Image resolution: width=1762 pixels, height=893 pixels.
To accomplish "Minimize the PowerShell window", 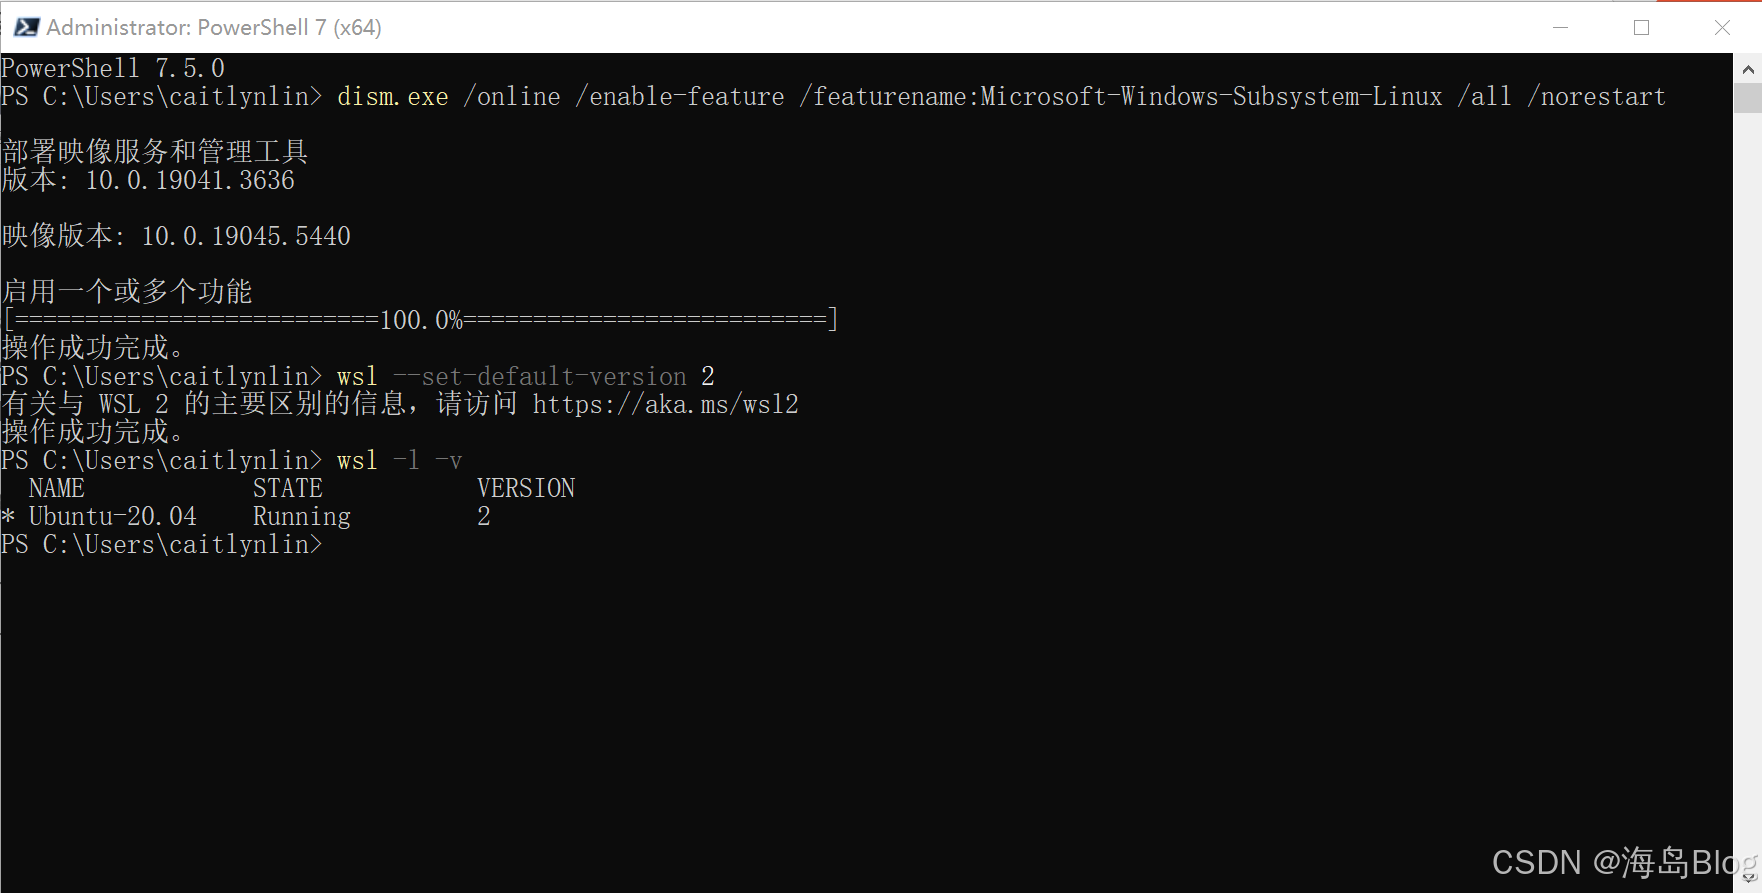I will pos(1561,27).
